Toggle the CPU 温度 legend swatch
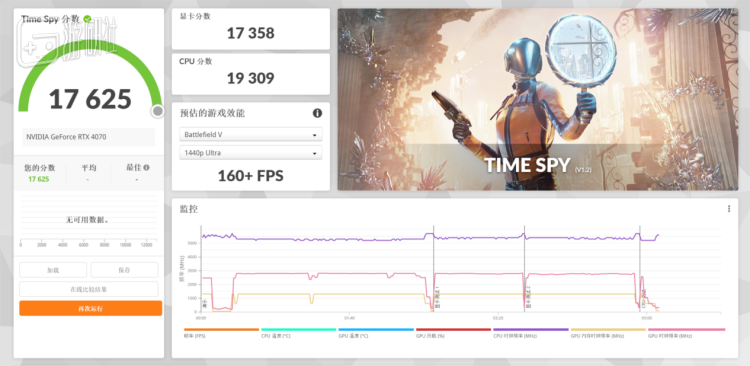 click(299, 330)
